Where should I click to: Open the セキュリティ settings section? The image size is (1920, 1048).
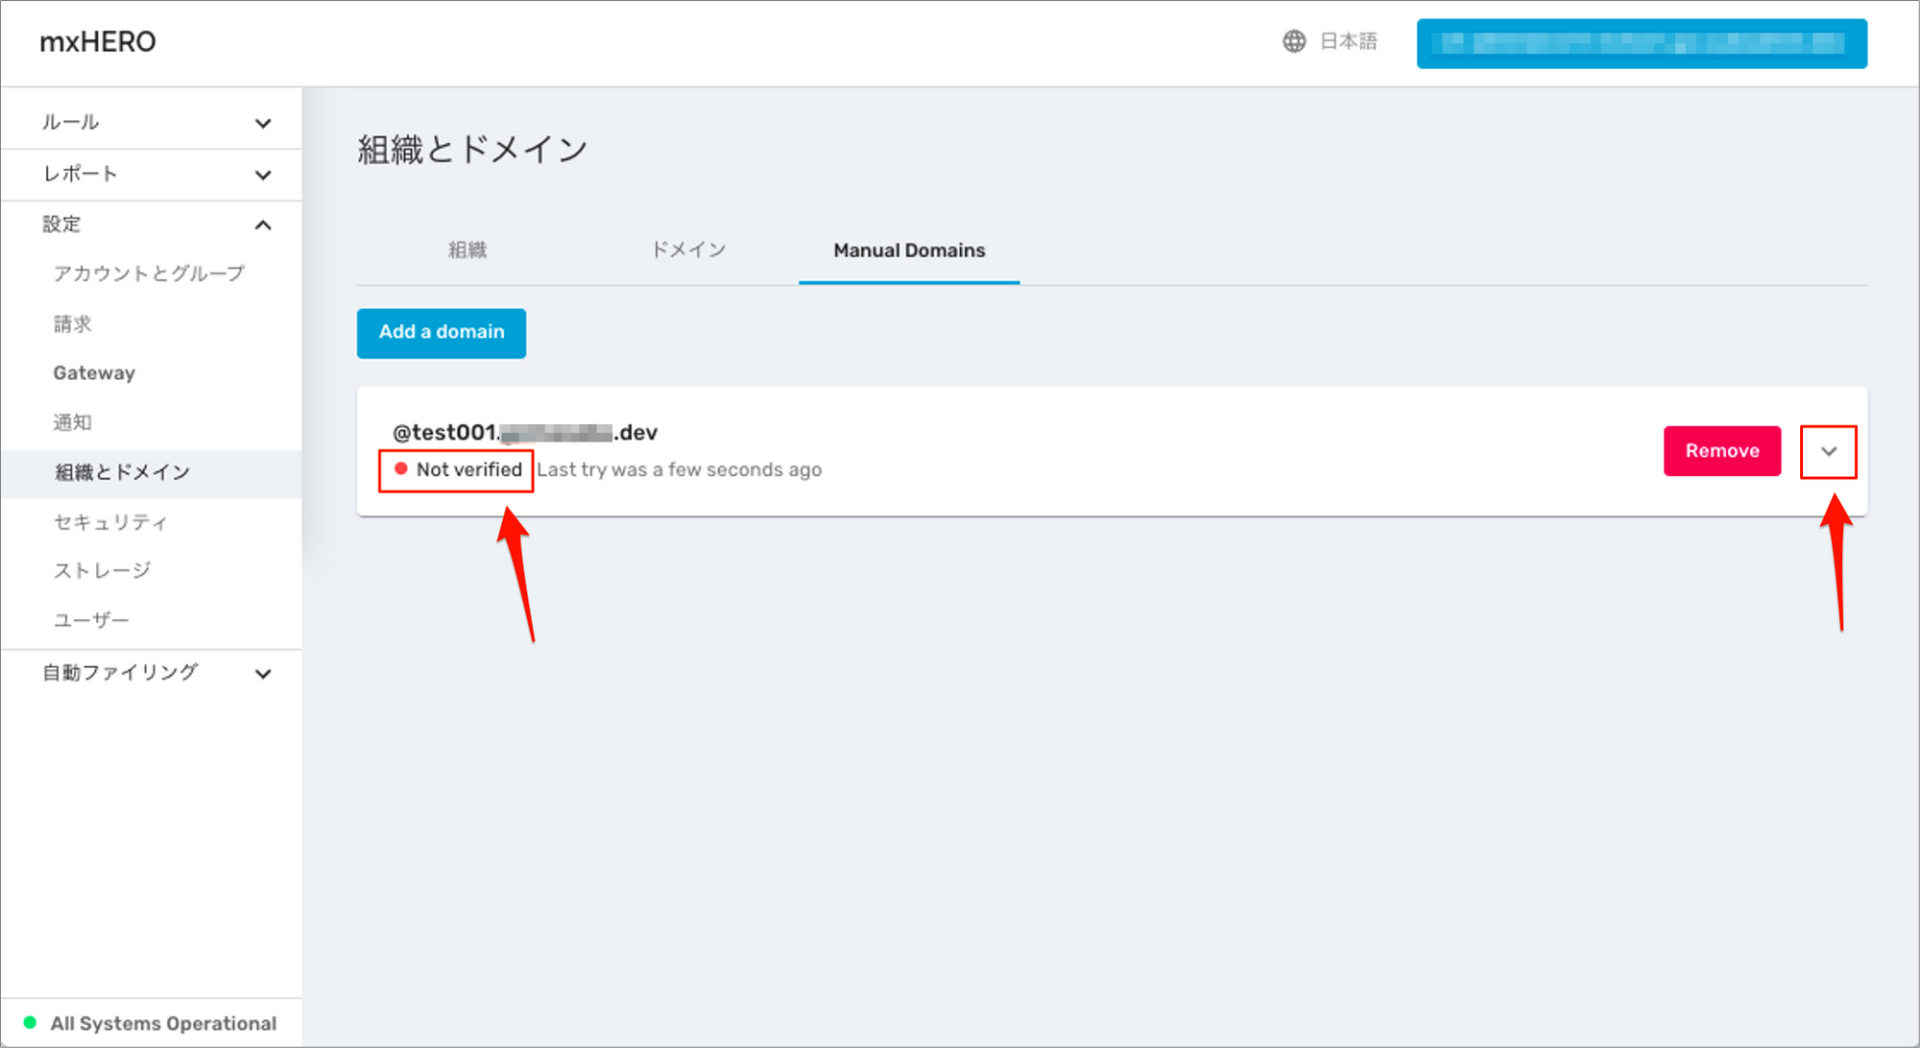pyautogui.click(x=110, y=521)
